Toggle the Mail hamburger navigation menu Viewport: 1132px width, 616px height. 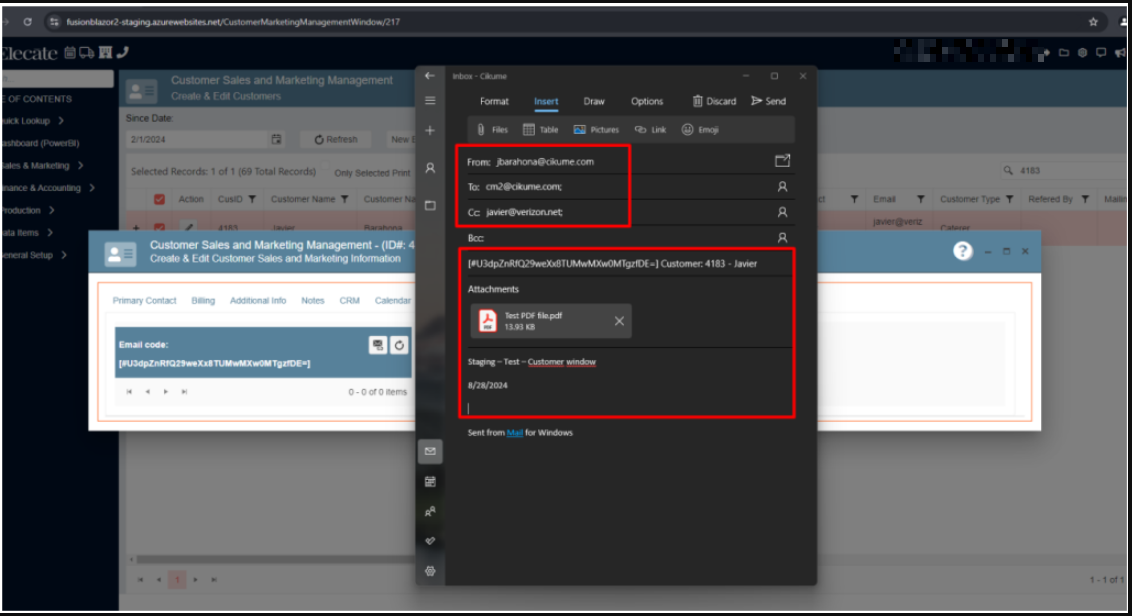(x=430, y=101)
